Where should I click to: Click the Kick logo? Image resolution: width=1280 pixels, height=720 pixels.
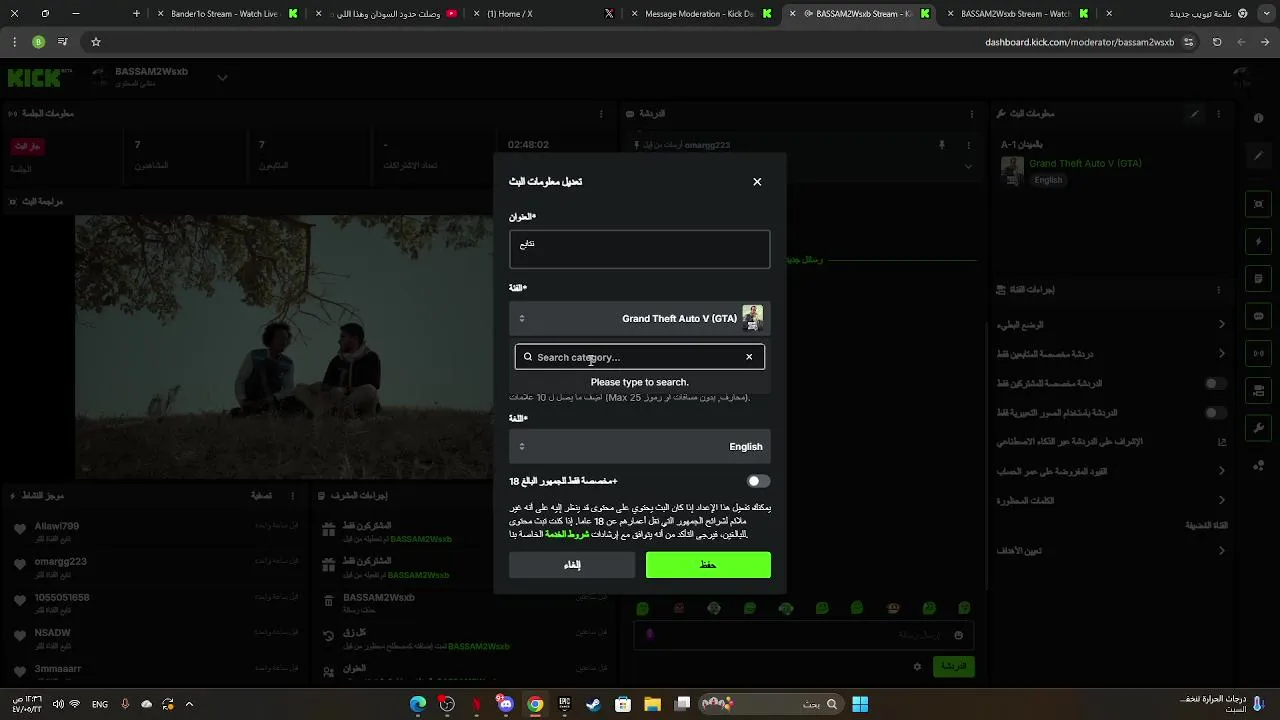(32, 78)
